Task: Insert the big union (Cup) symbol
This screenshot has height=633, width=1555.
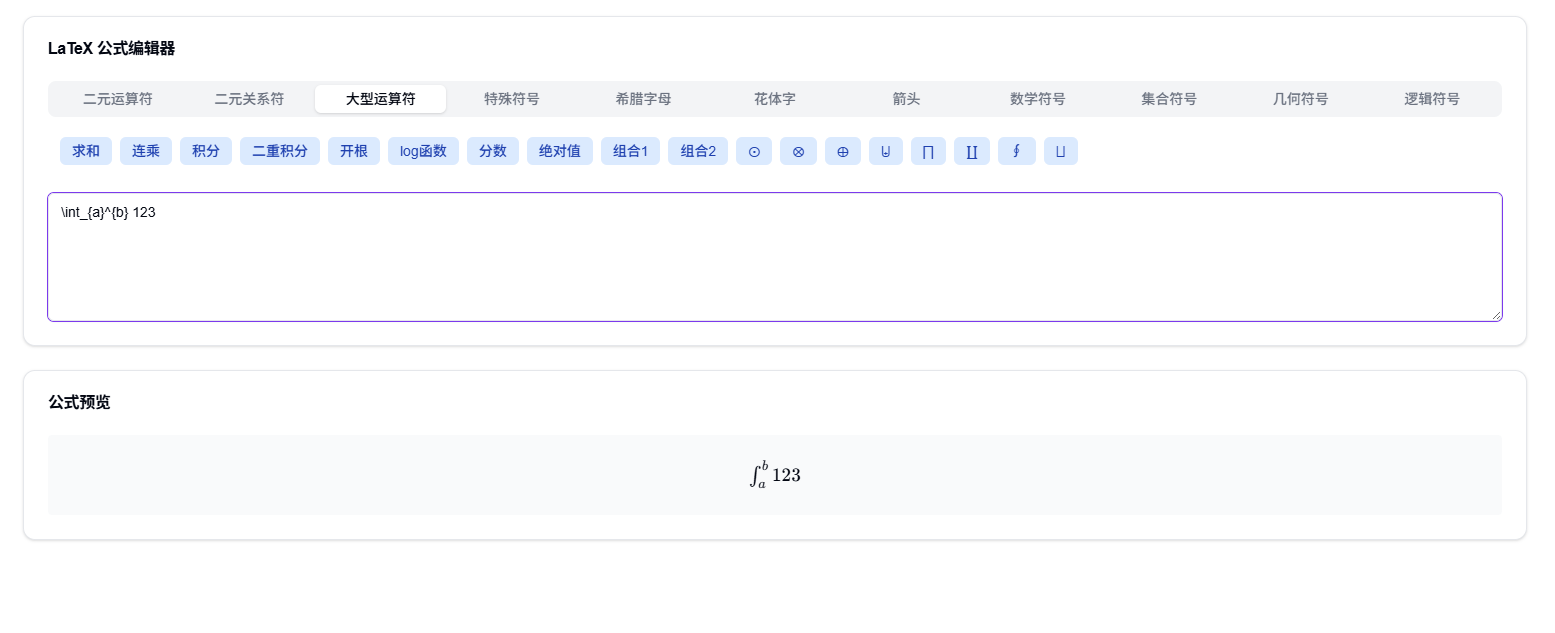Action: [x=885, y=151]
